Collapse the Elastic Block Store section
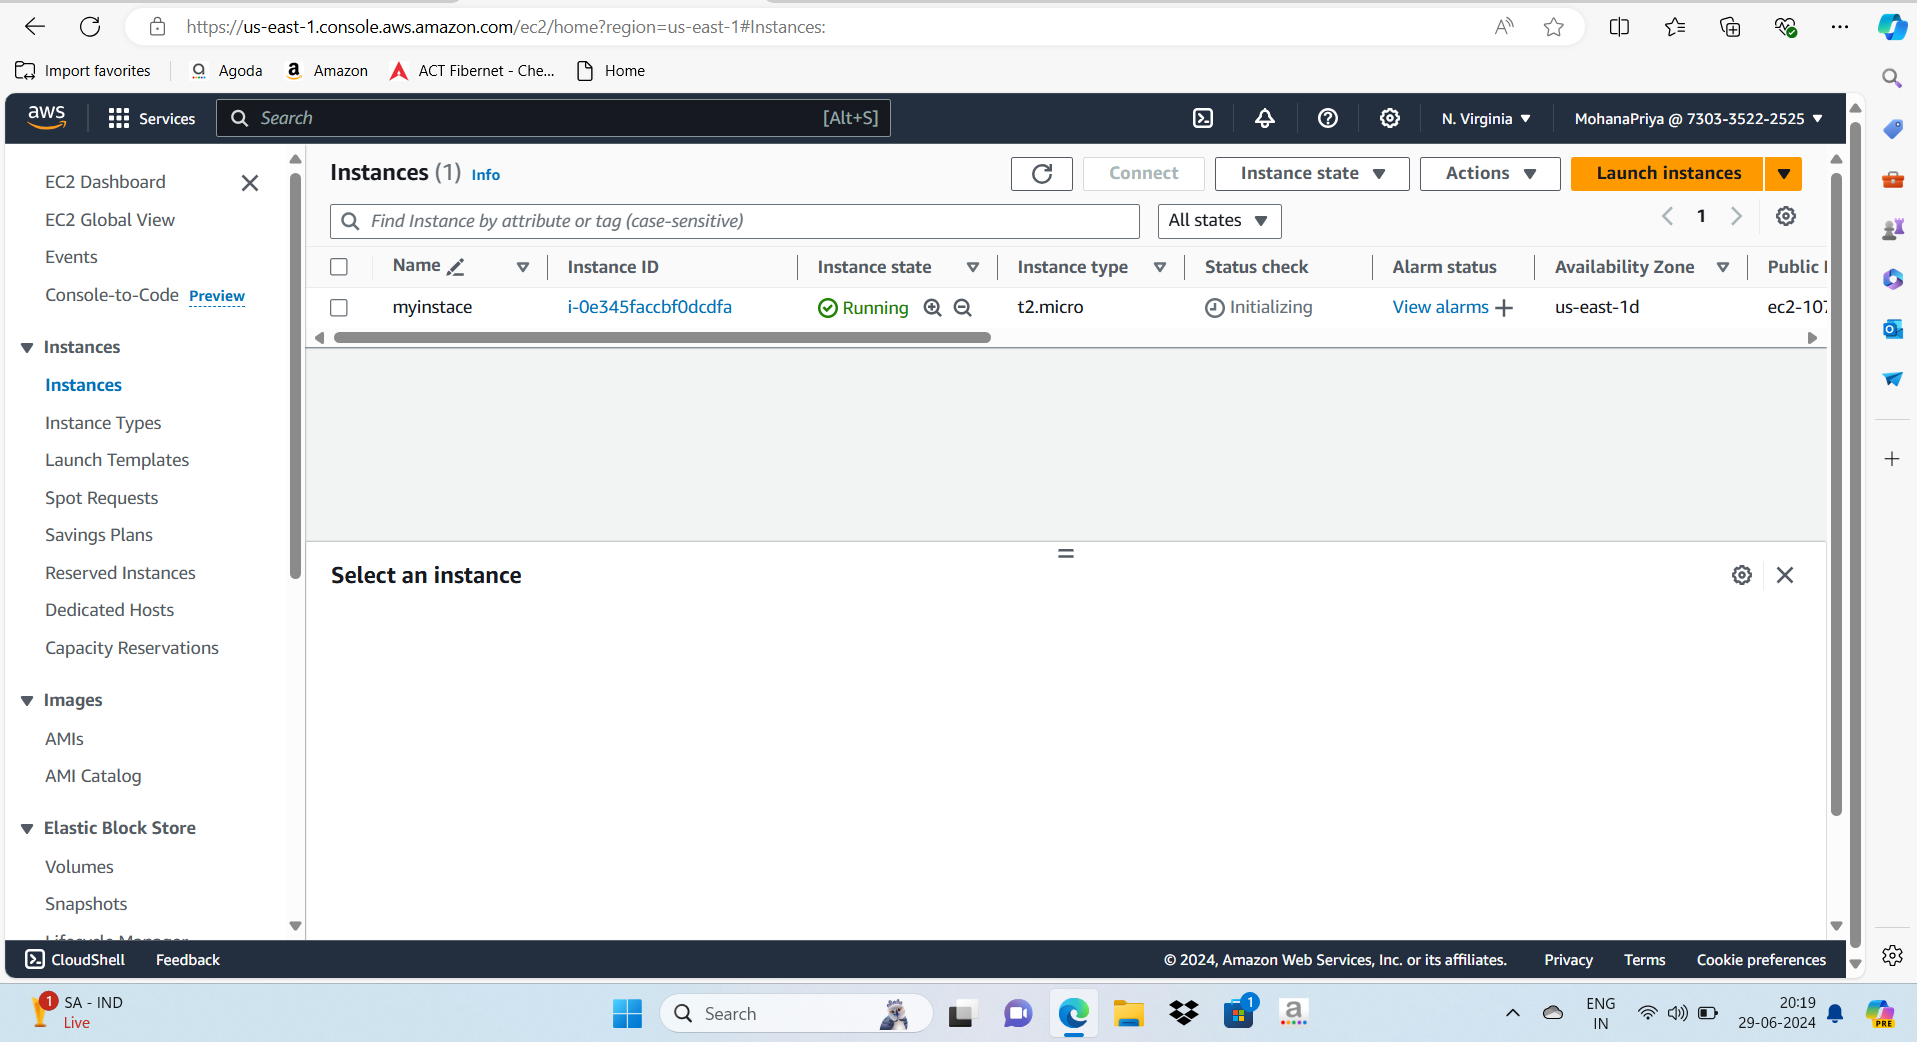This screenshot has width=1917, height=1042. tap(27, 829)
